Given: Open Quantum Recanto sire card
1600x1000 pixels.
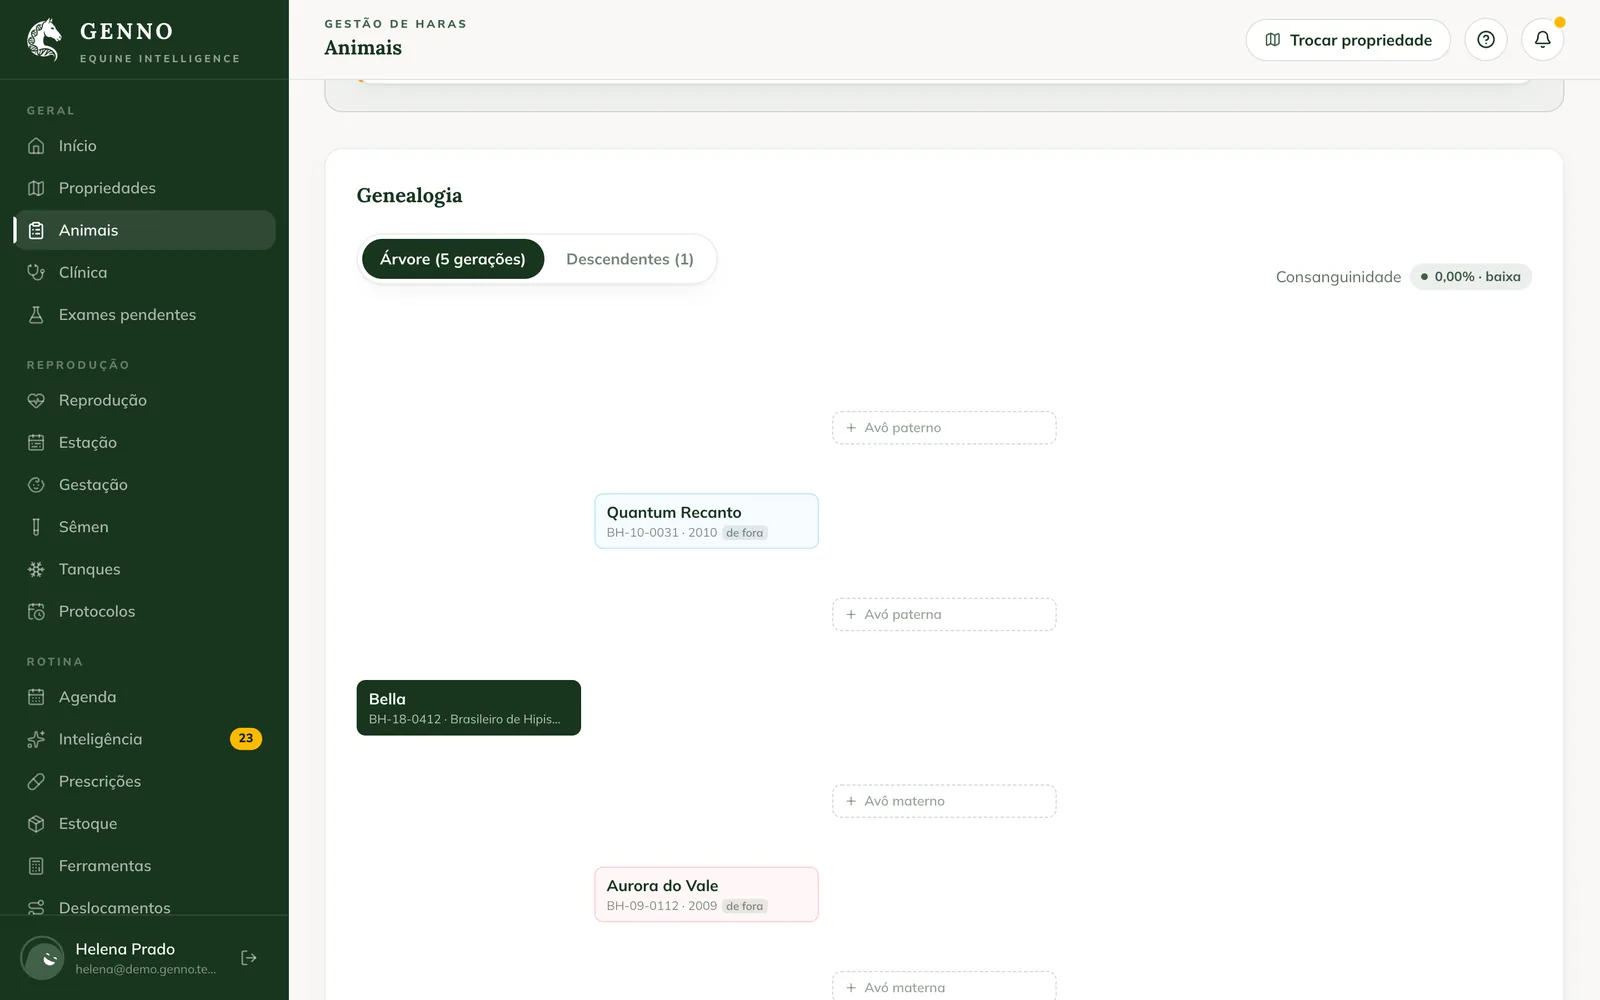Looking at the screenshot, I should 707,521.
